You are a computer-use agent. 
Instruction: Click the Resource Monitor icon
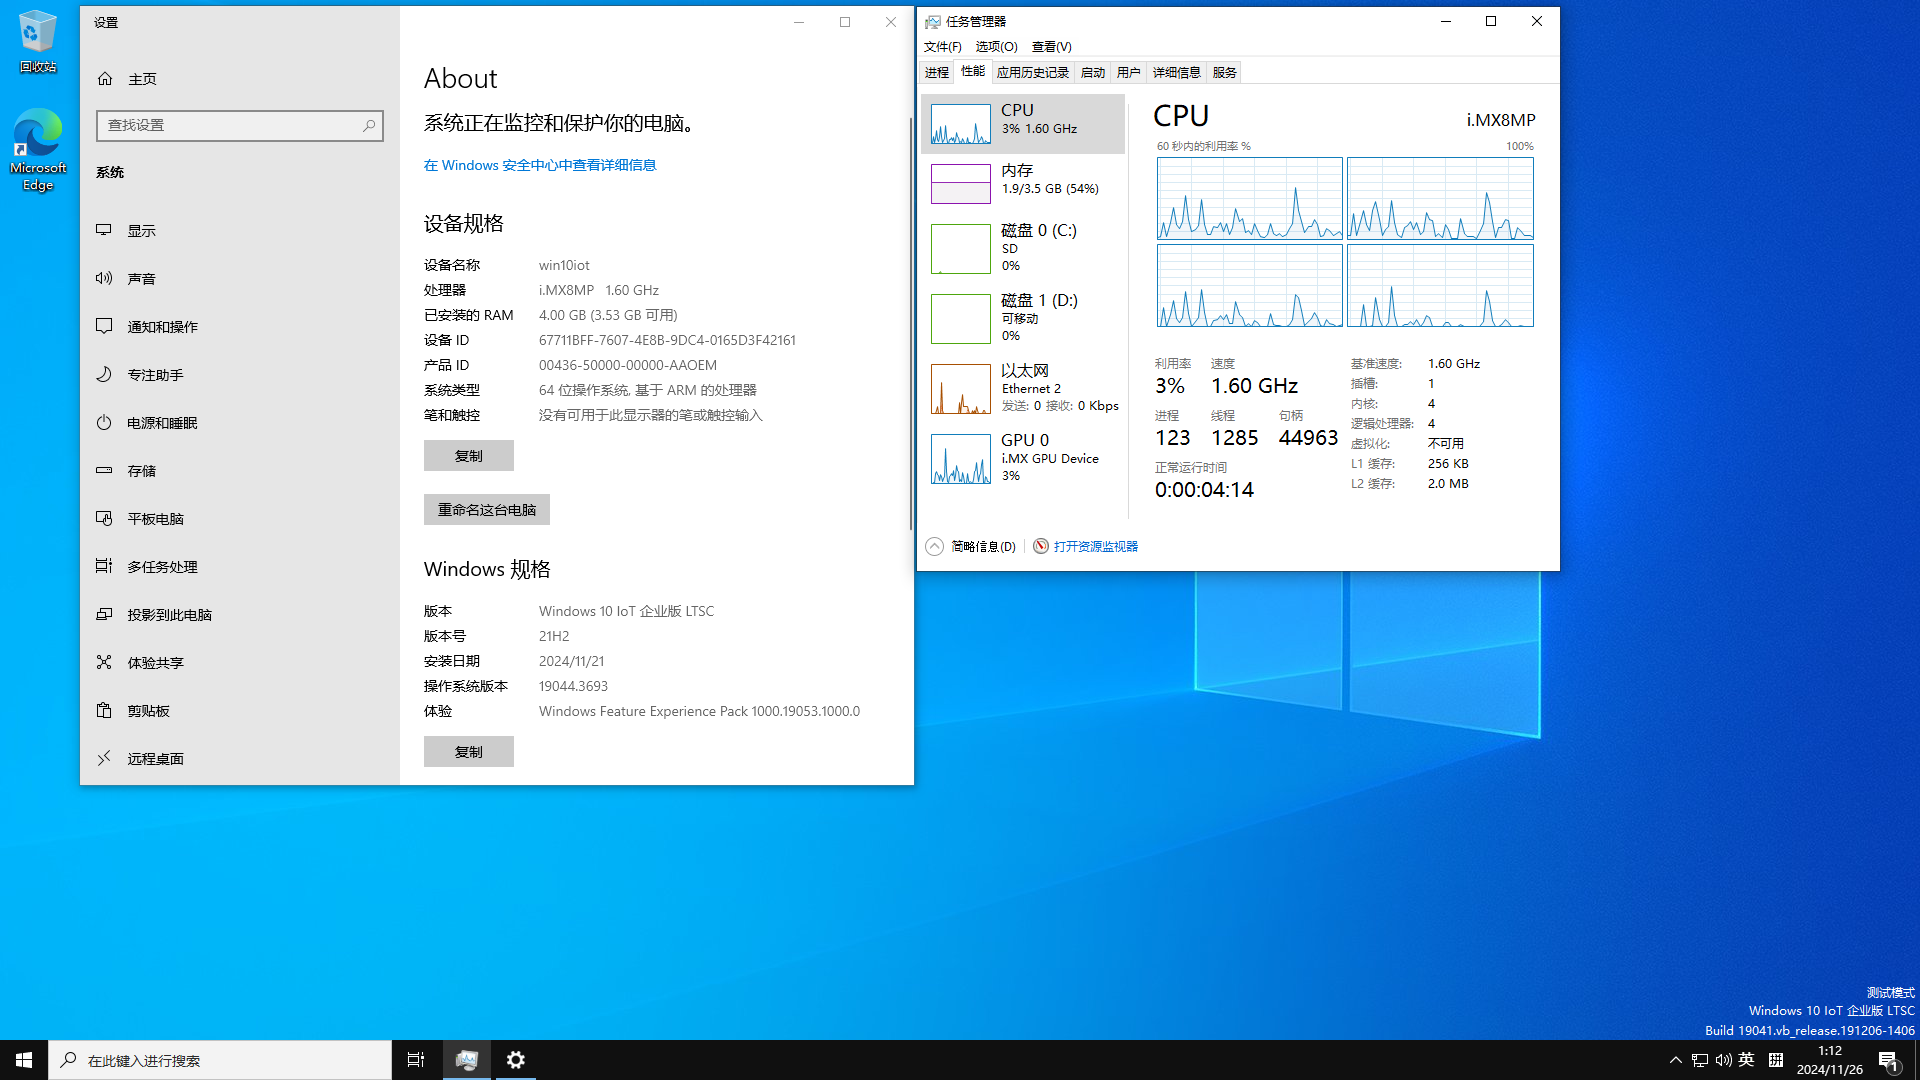coord(1041,546)
